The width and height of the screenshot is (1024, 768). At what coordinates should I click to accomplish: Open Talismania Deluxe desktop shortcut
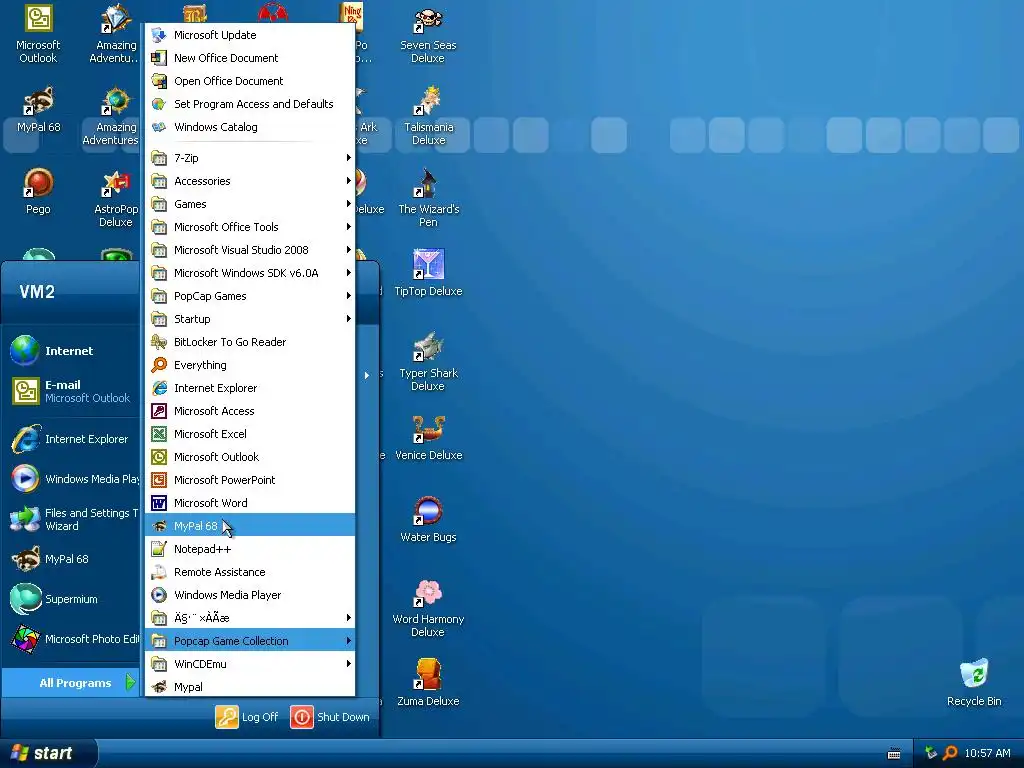point(428,116)
